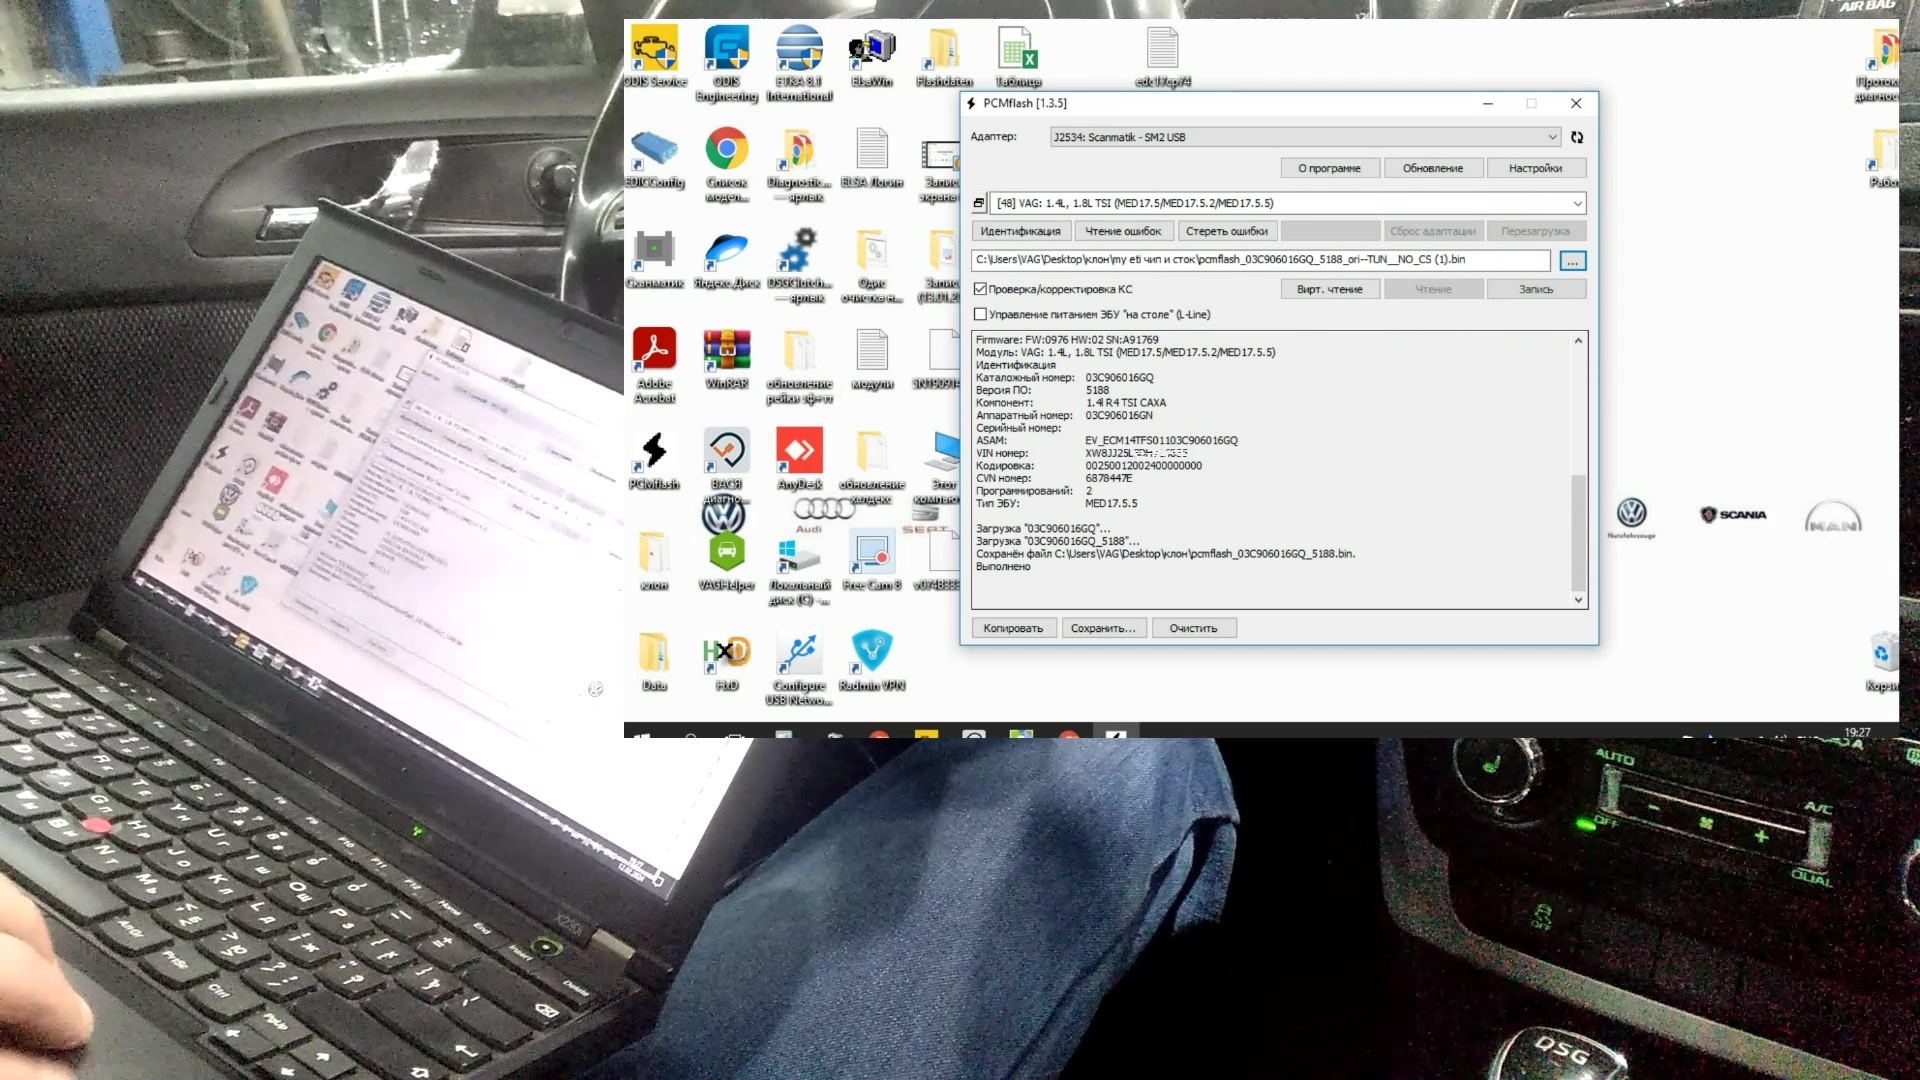Open the edc17cp74 text file icon
Image resolution: width=1920 pixels, height=1080 pixels.
[x=1163, y=56]
